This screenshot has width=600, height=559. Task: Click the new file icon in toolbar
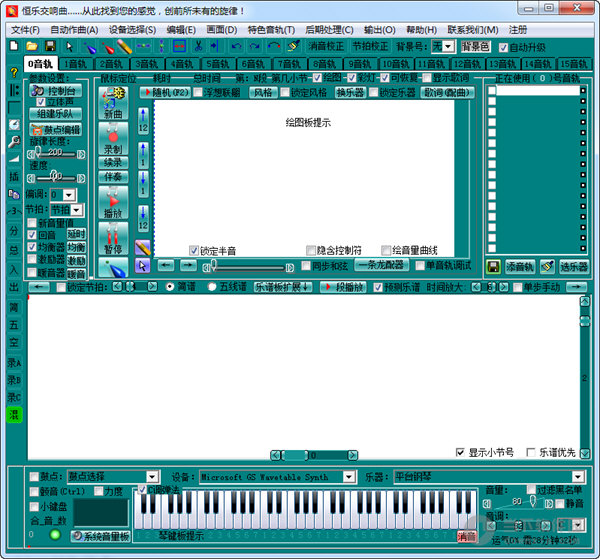[x=14, y=47]
